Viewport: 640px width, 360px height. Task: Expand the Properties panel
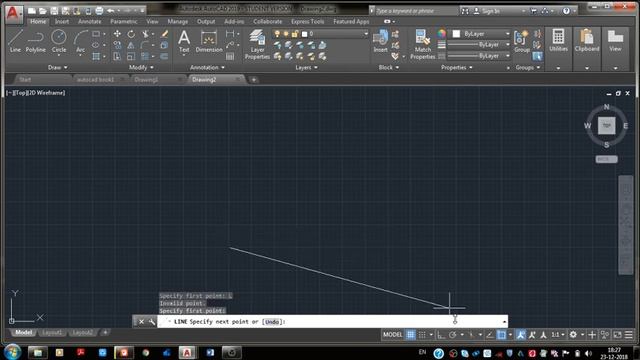[456, 67]
